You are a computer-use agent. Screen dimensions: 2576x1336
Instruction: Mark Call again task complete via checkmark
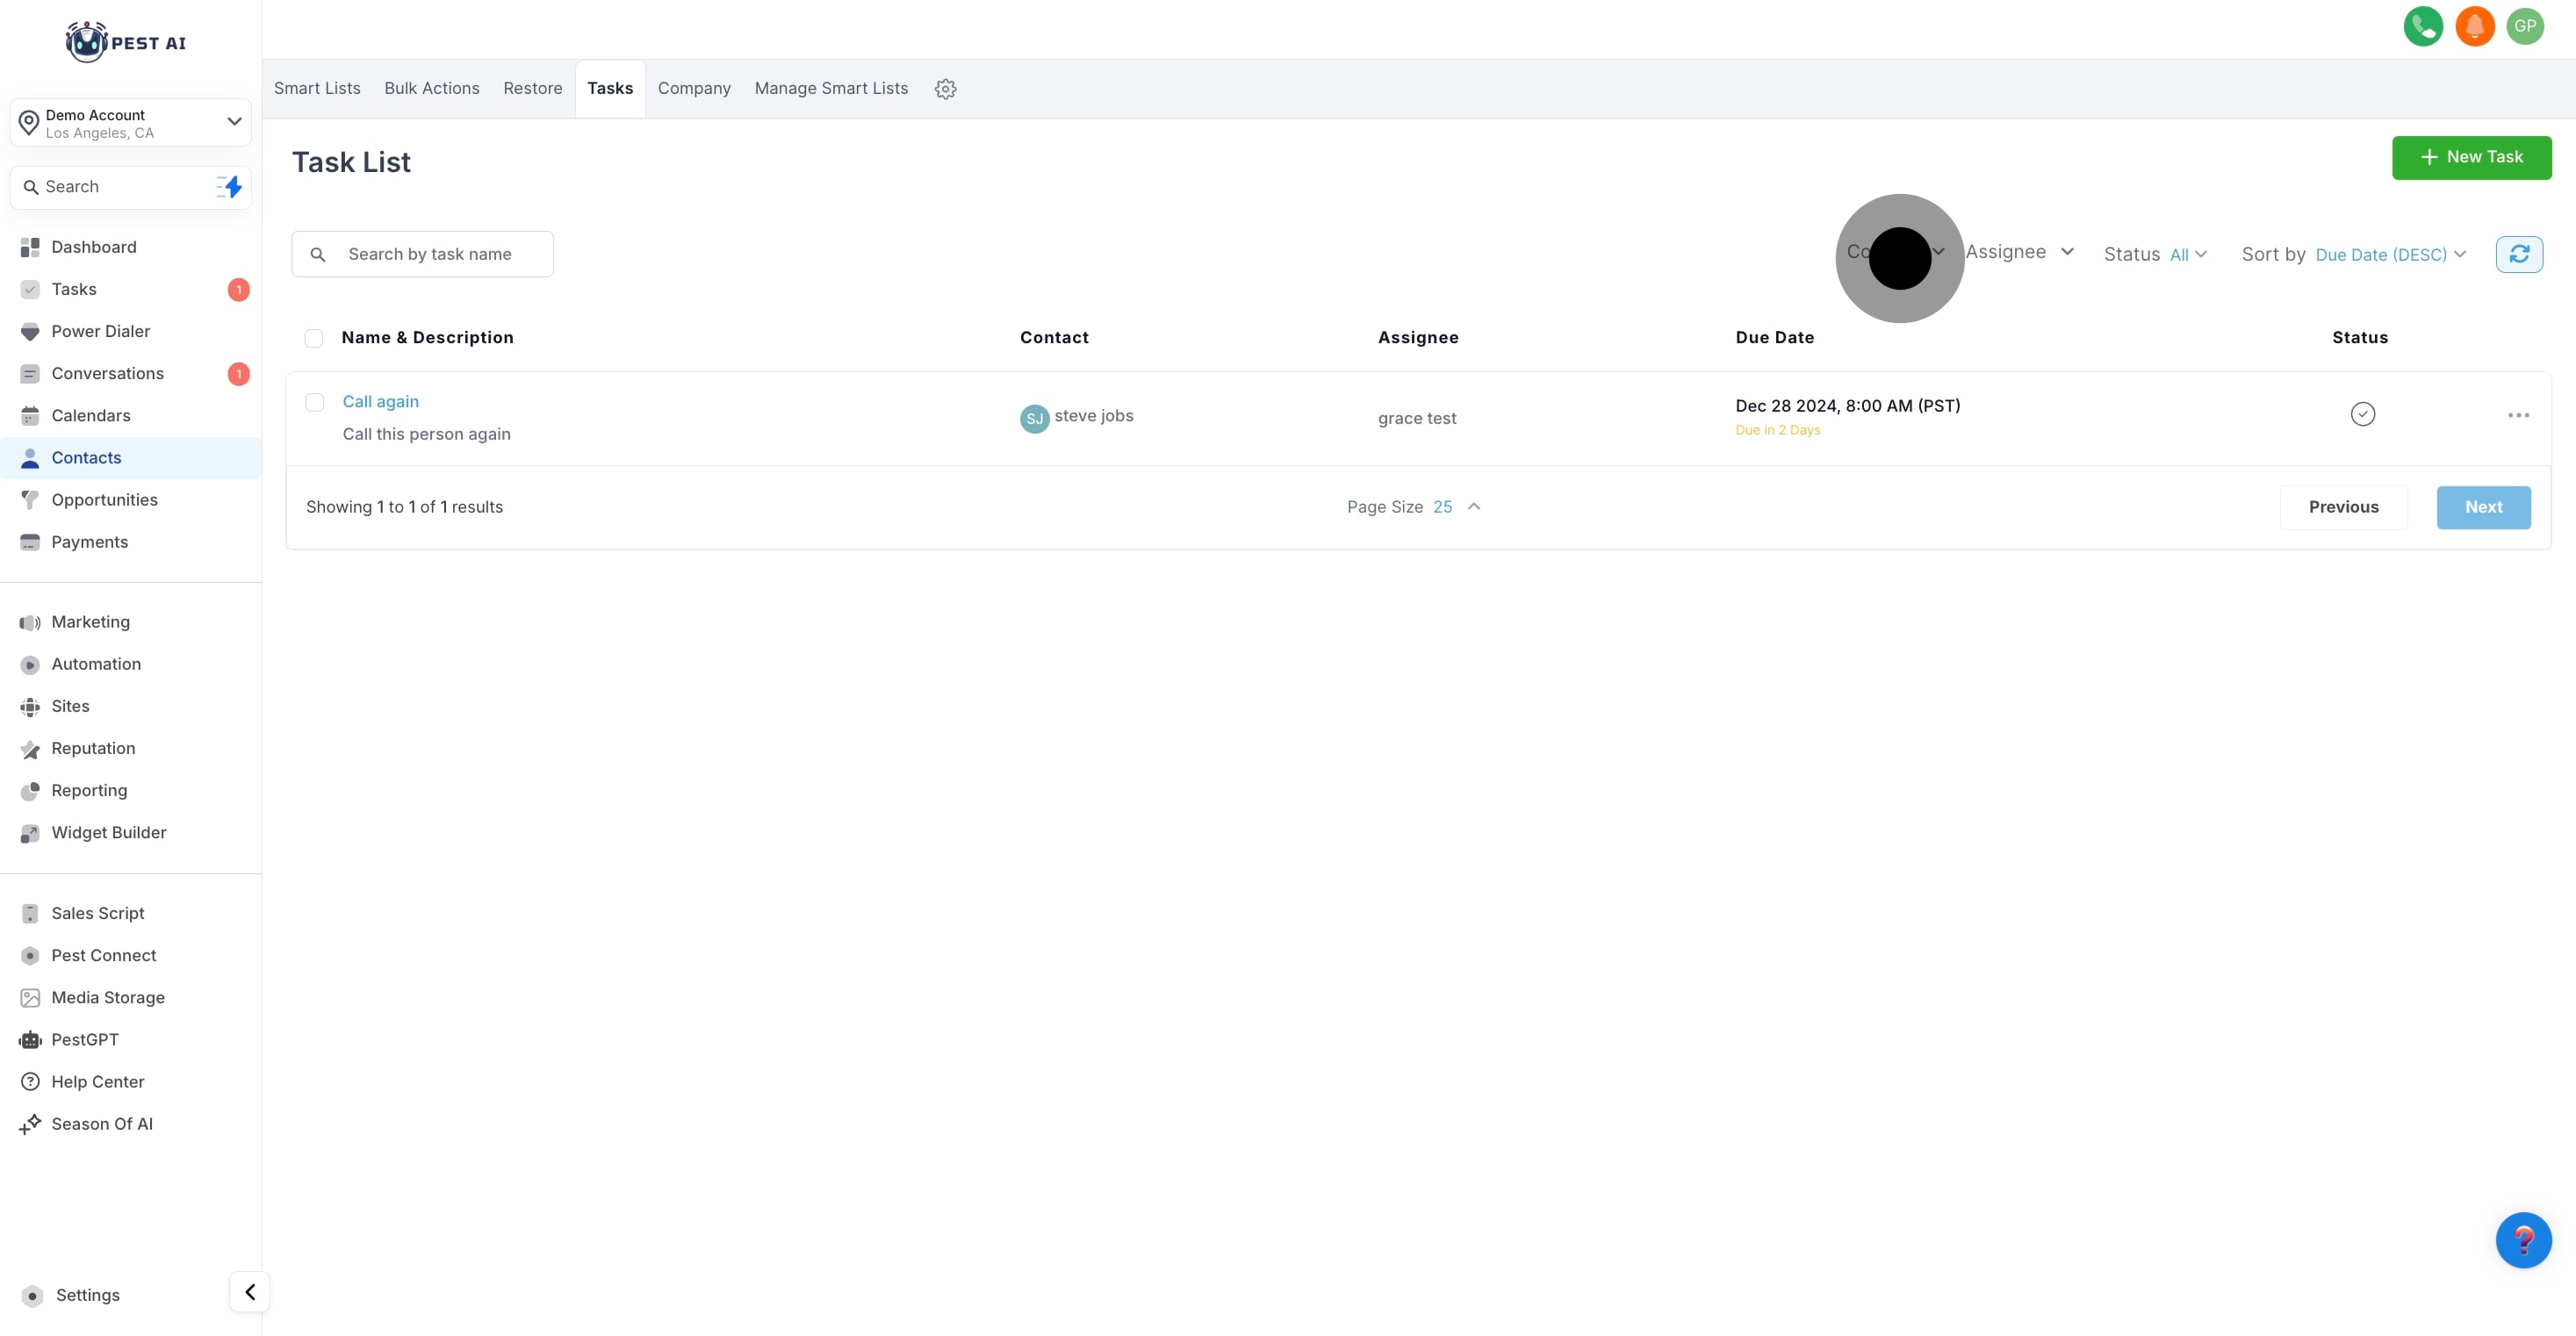2362,414
